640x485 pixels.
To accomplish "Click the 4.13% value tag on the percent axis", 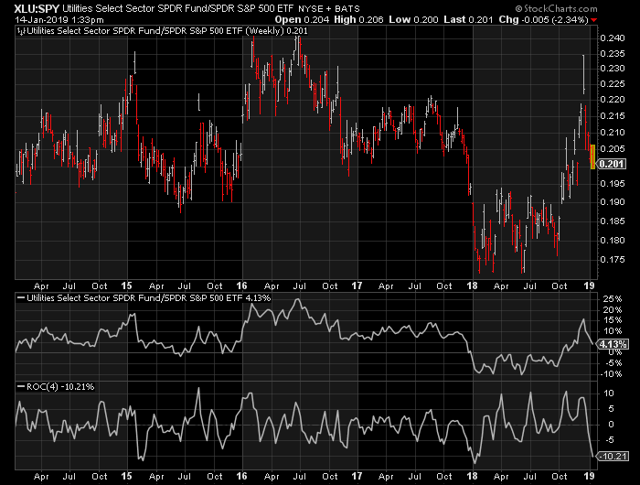I will click(612, 344).
